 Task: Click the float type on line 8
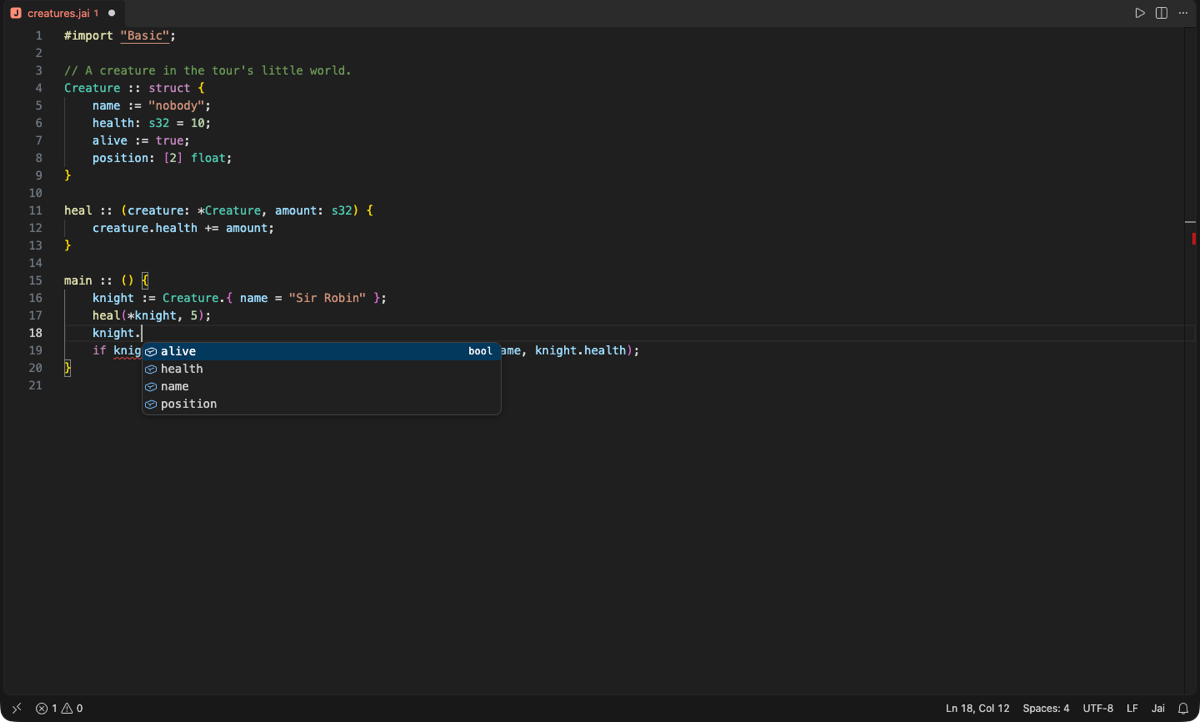click(x=208, y=158)
